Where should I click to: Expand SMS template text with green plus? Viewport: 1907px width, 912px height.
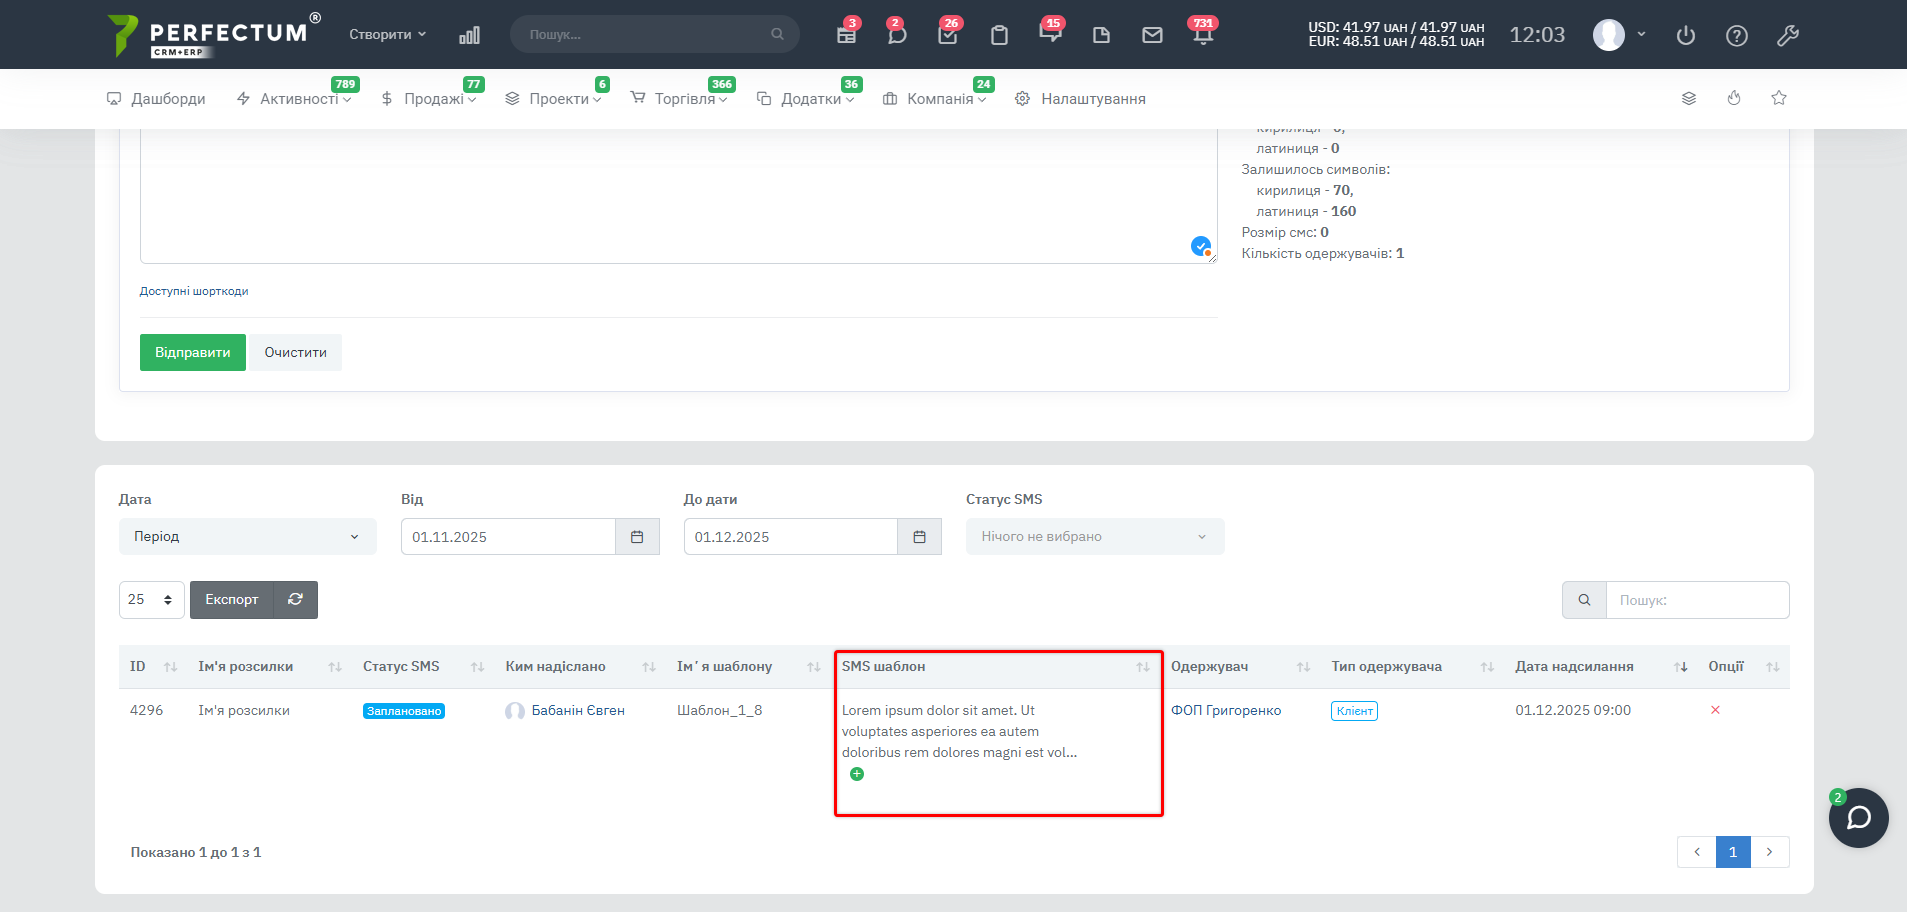[857, 774]
